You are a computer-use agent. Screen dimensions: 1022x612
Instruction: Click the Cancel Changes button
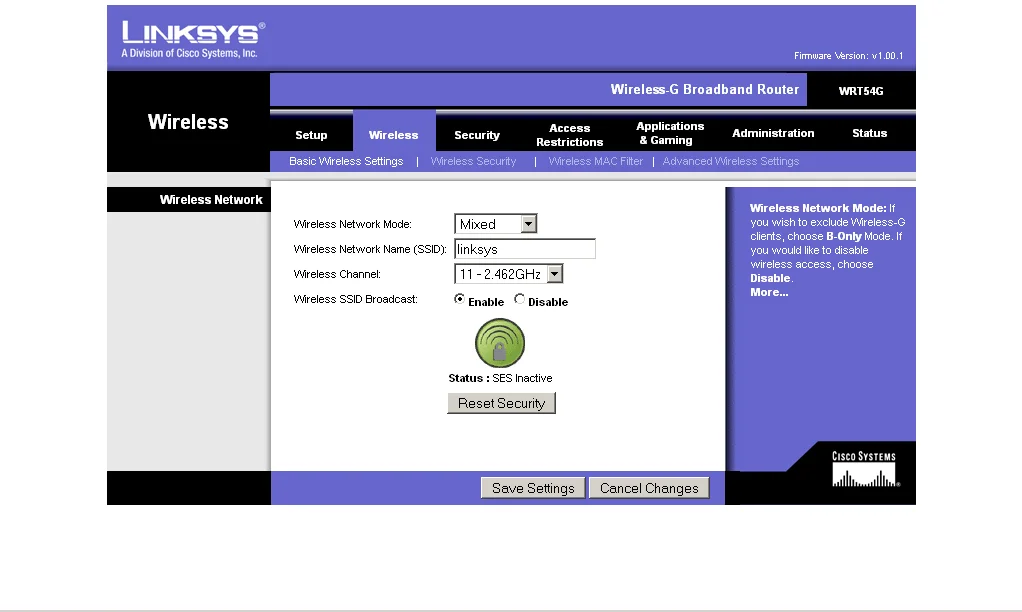click(649, 488)
